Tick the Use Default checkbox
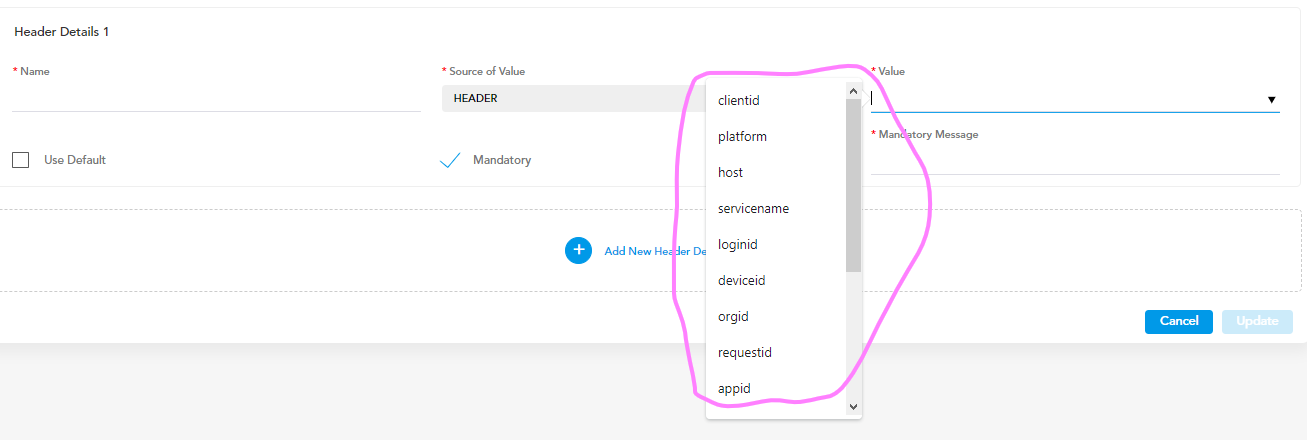This screenshot has width=1307, height=440. pos(20,160)
